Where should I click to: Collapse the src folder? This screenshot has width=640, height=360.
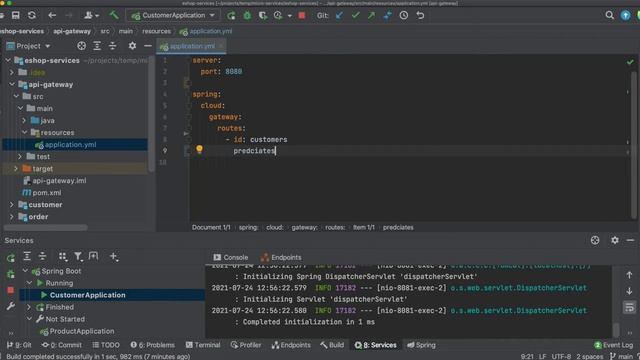click(16, 96)
